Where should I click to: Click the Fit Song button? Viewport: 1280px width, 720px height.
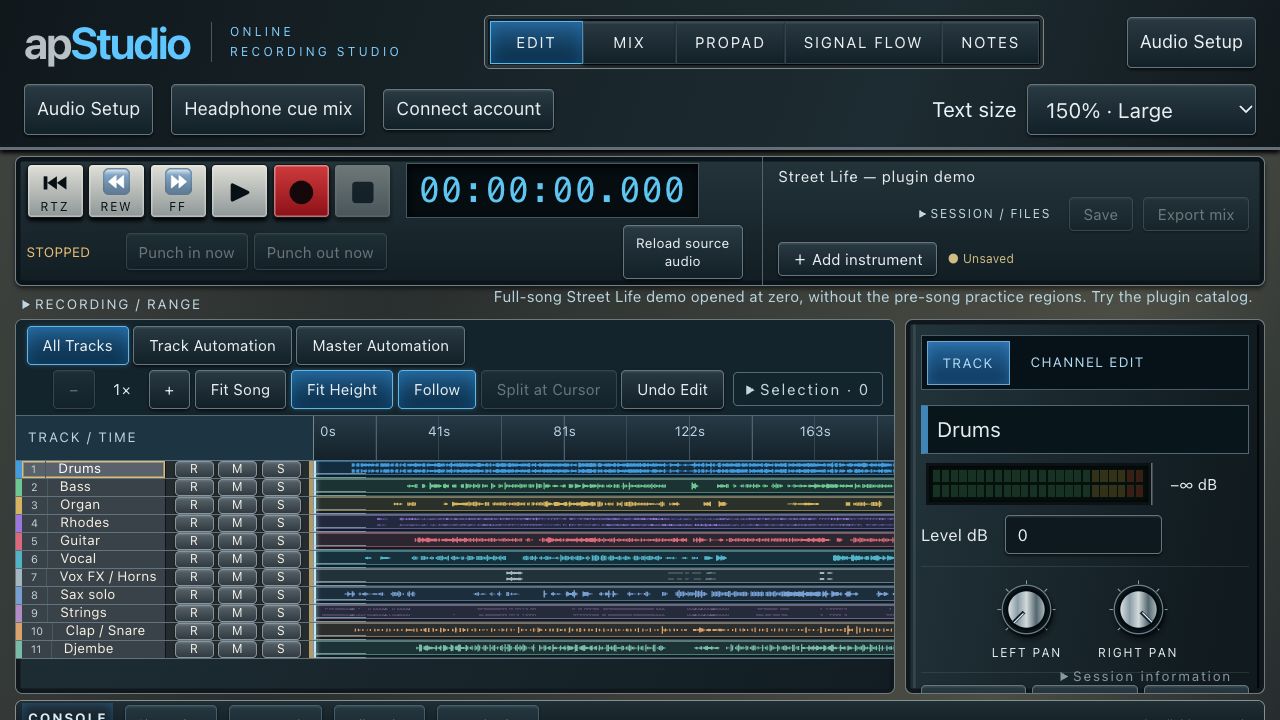pyautogui.click(x=240, y=390)
